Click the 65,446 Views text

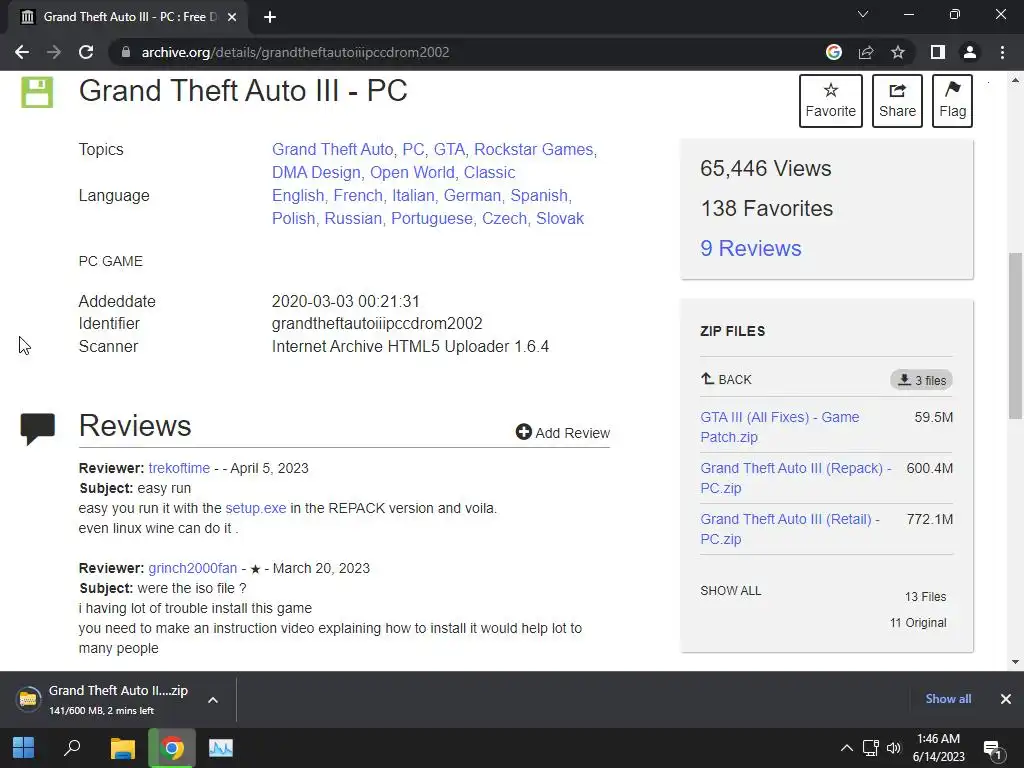[x=765, y=168]
